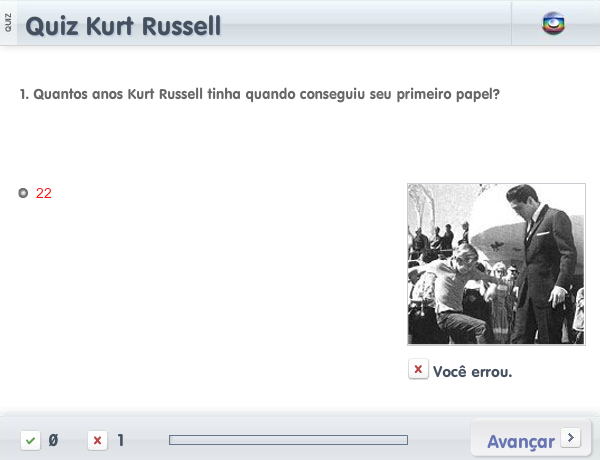Image resolution: width=600 pixels, height=460 pixels.
Task: Click the question one text
Action: tap(260, 94)
